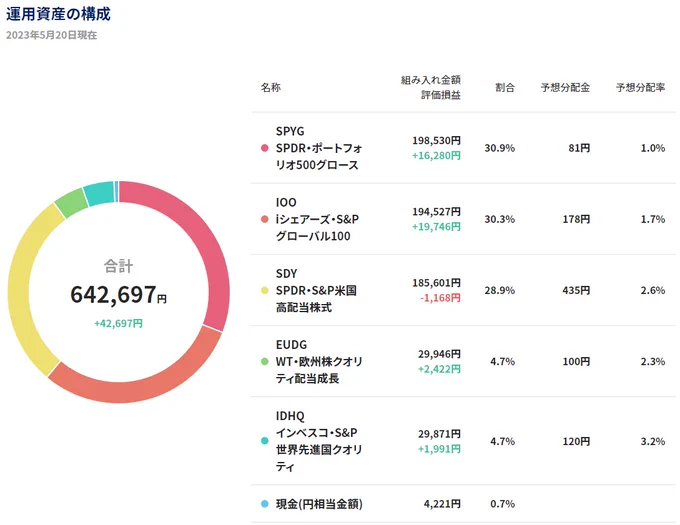
Task: Click the 割合 column header
Action: coord(505,87)
